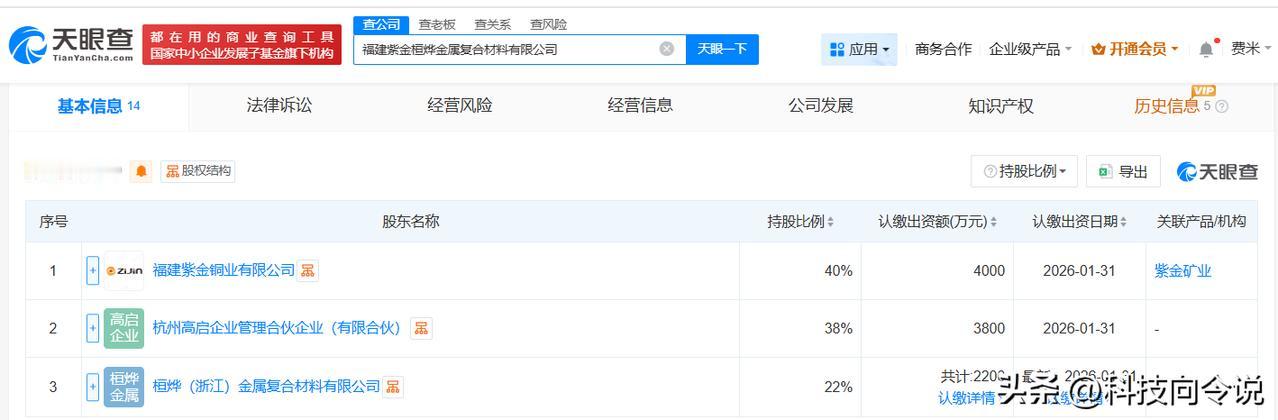Click the orange alert bell icon
The image size is (1278, 420).
(x=141, y=171)
